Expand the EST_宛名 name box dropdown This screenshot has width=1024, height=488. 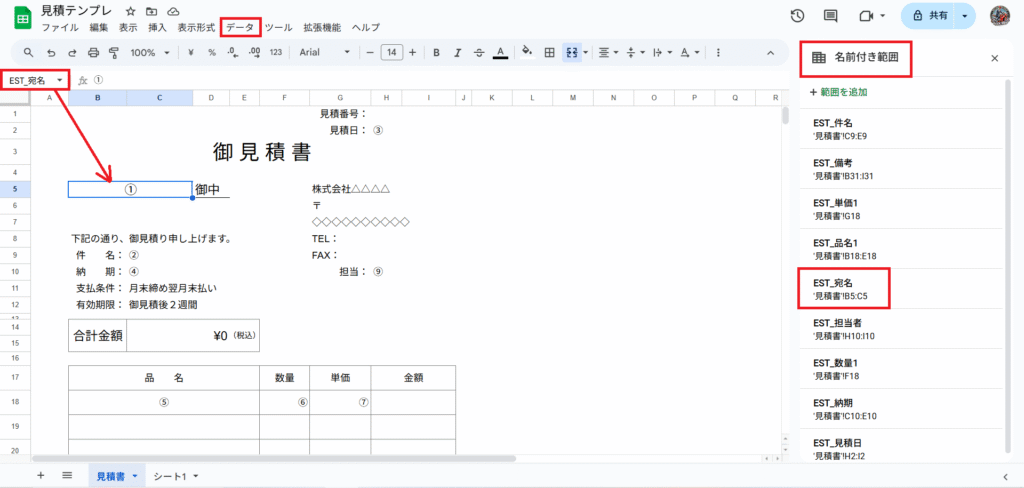click(x=60, y=80)
